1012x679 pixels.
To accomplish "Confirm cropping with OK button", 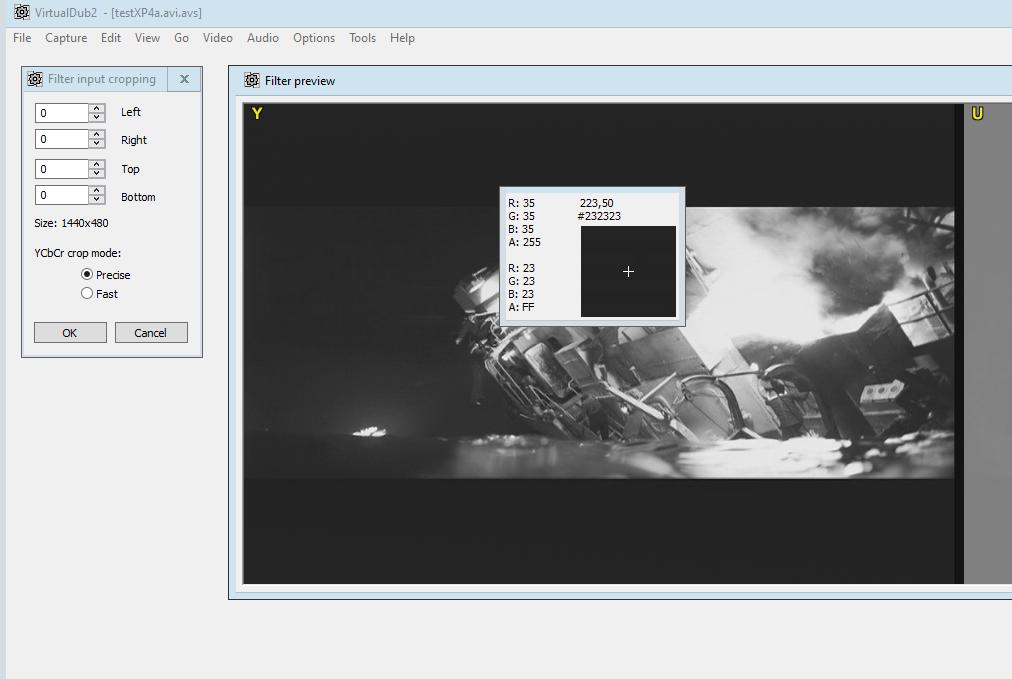I will point(70,333).
